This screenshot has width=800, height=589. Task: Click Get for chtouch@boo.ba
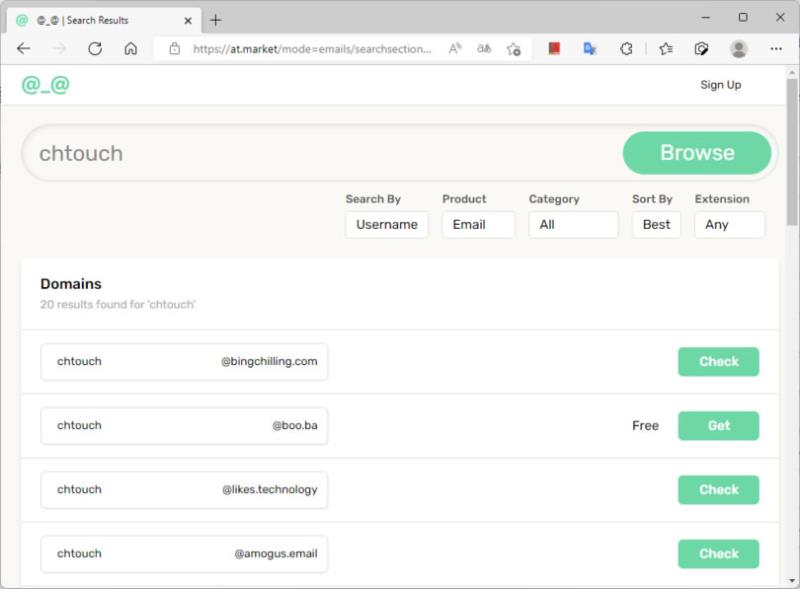pos(718,426)
